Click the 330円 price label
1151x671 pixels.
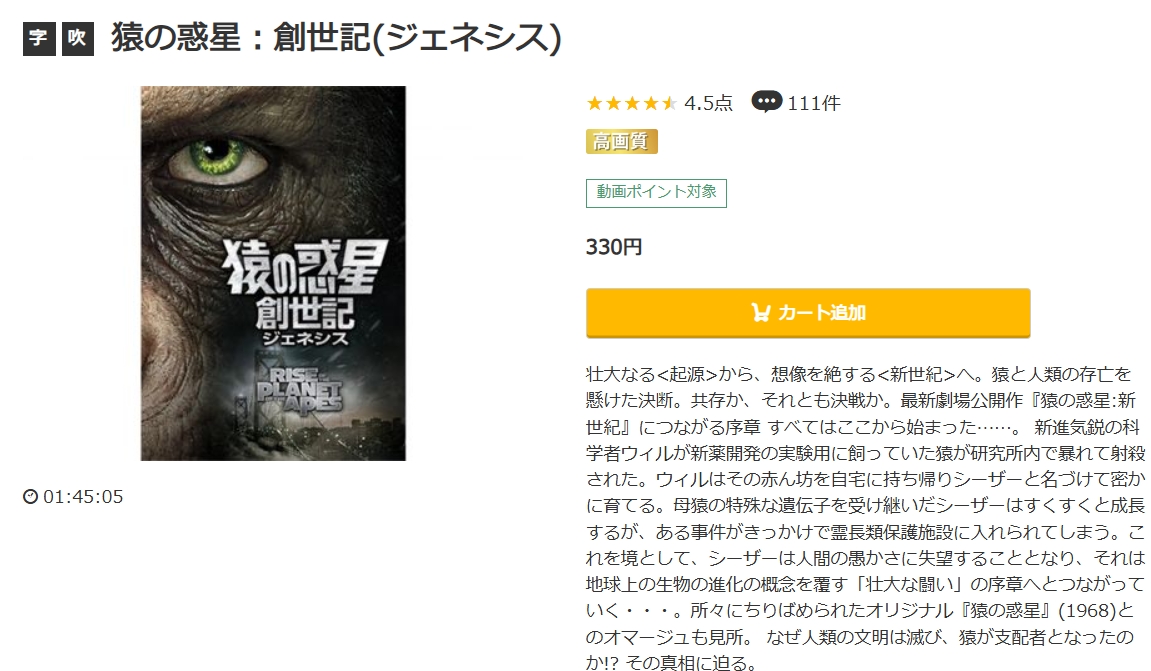coord(614,247)
